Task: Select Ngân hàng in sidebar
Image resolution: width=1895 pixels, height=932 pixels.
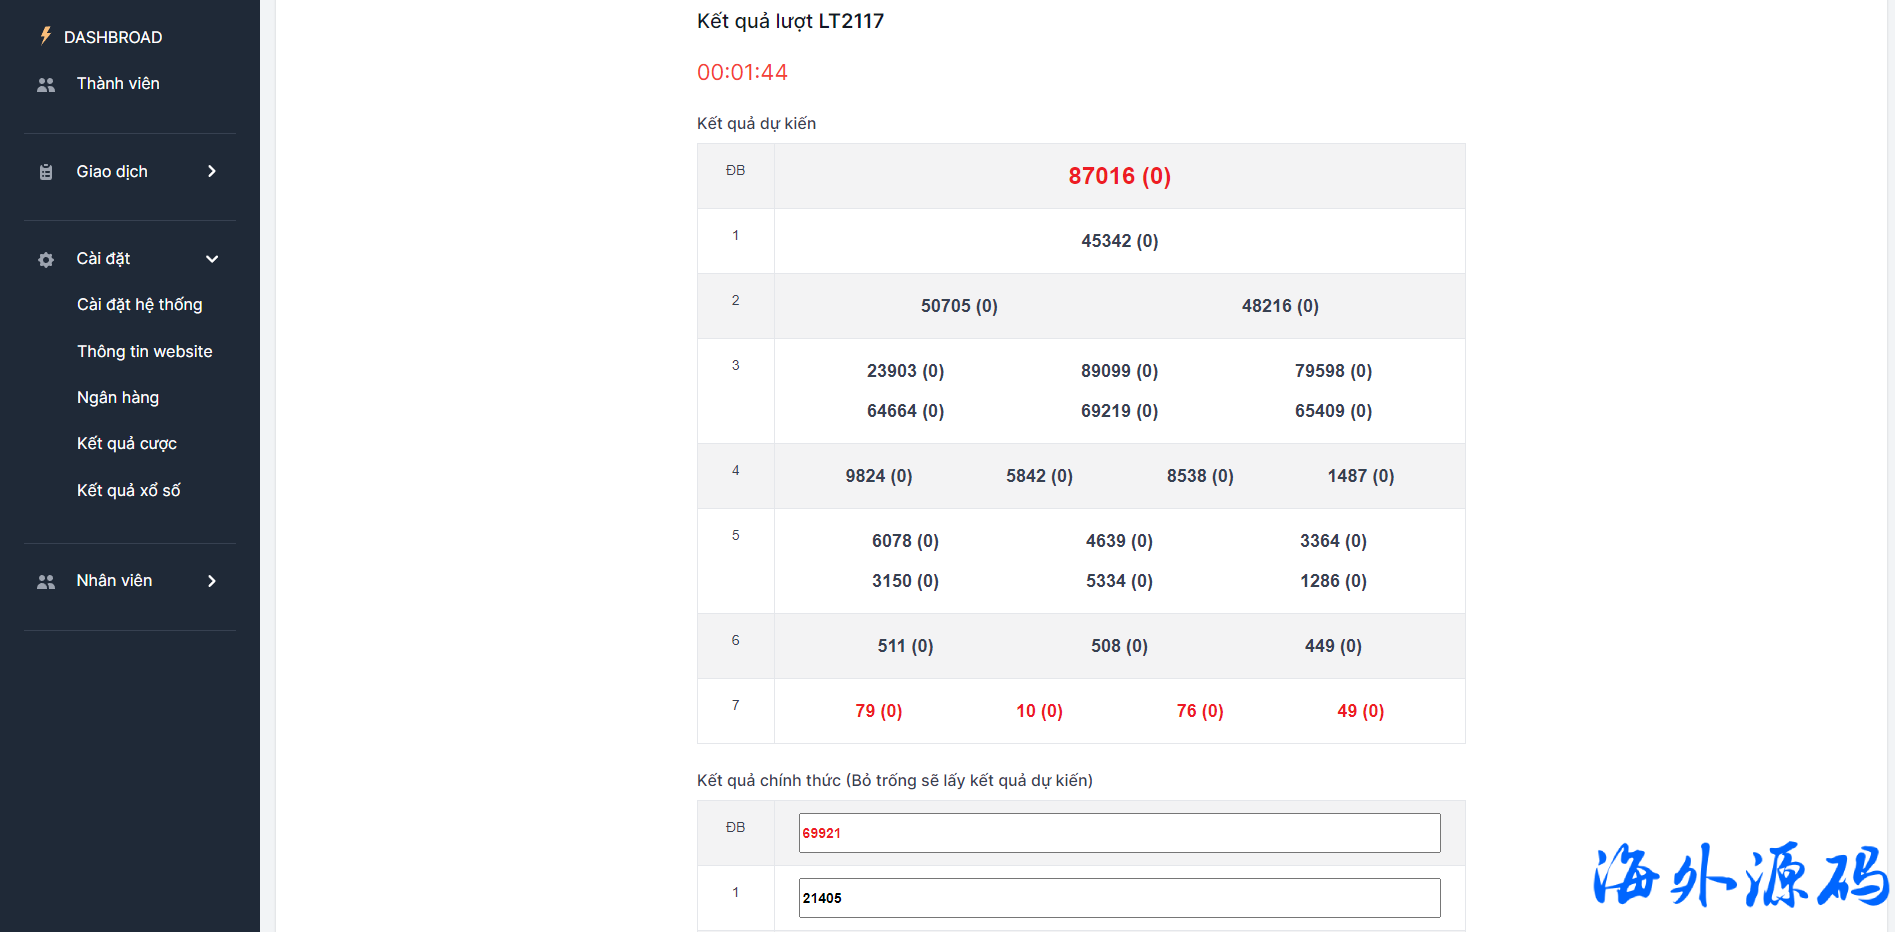Action: tap(118, 398)
